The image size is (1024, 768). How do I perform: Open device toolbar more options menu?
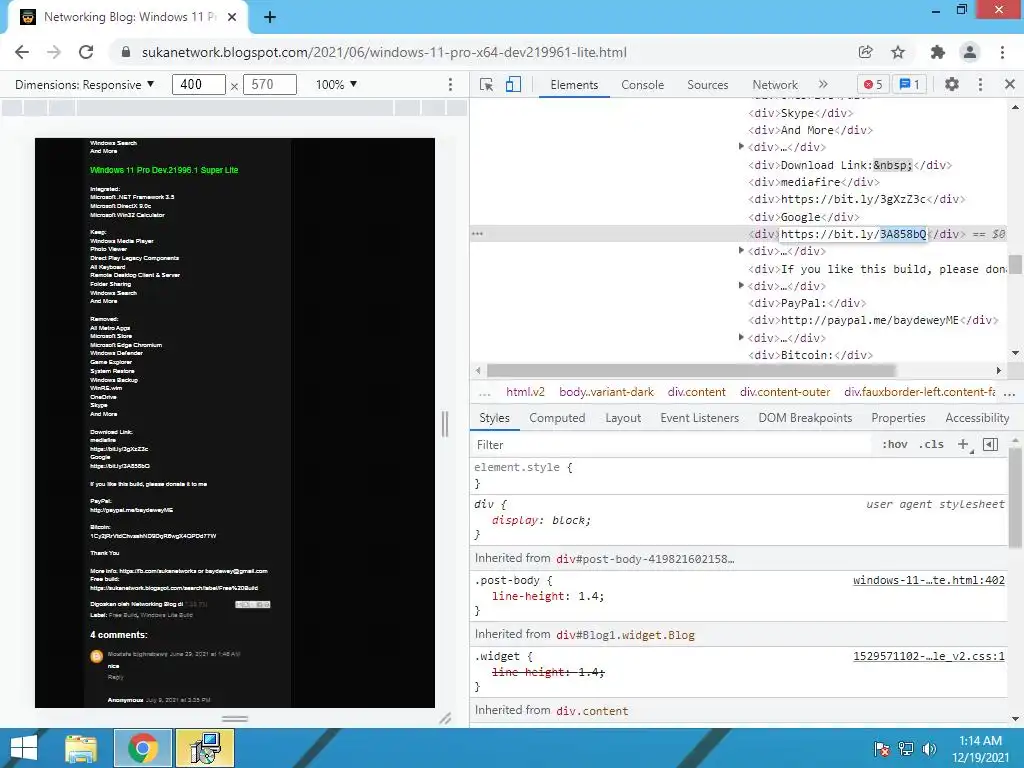click(x=450, y=85)
